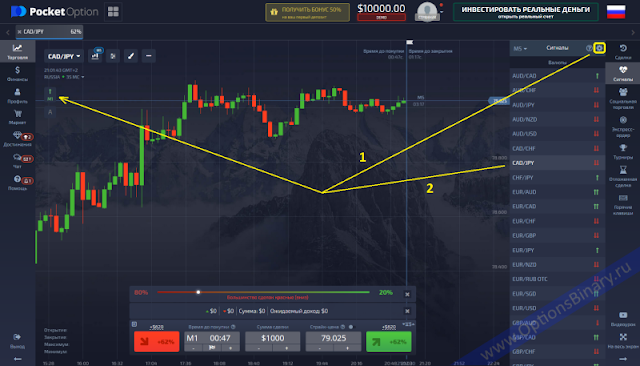Decrease trade amount with minus
Viewport: 640px width, 366px height.
click(x=259, y=348)
